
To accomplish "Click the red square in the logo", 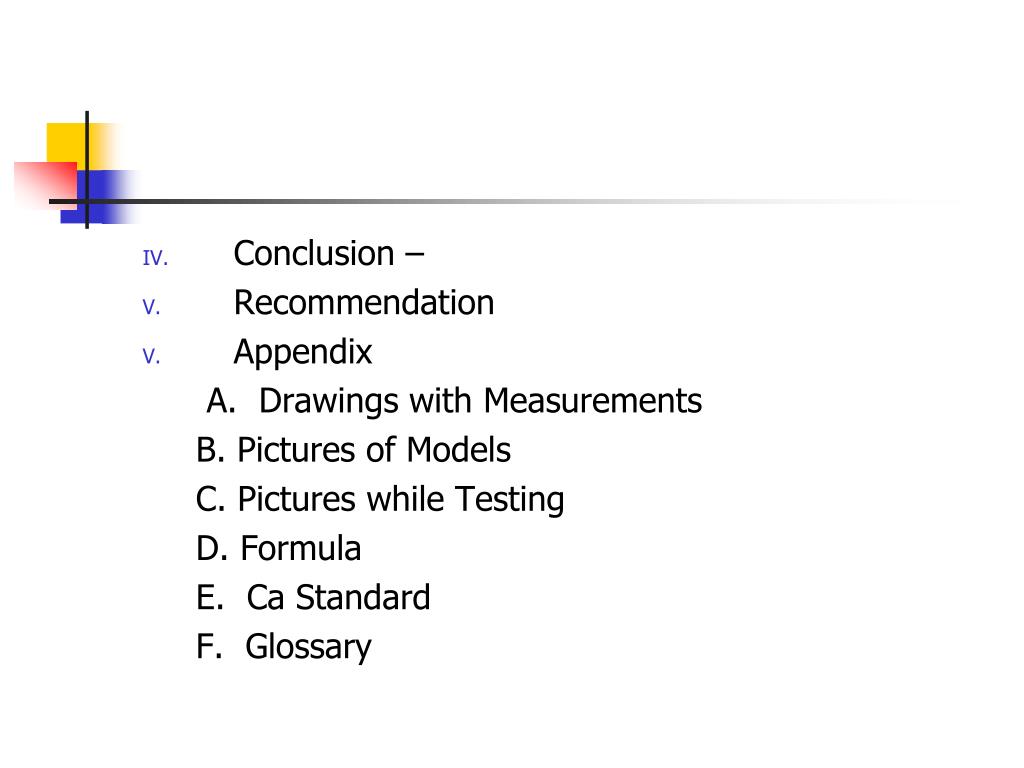I will coord(45,184).
